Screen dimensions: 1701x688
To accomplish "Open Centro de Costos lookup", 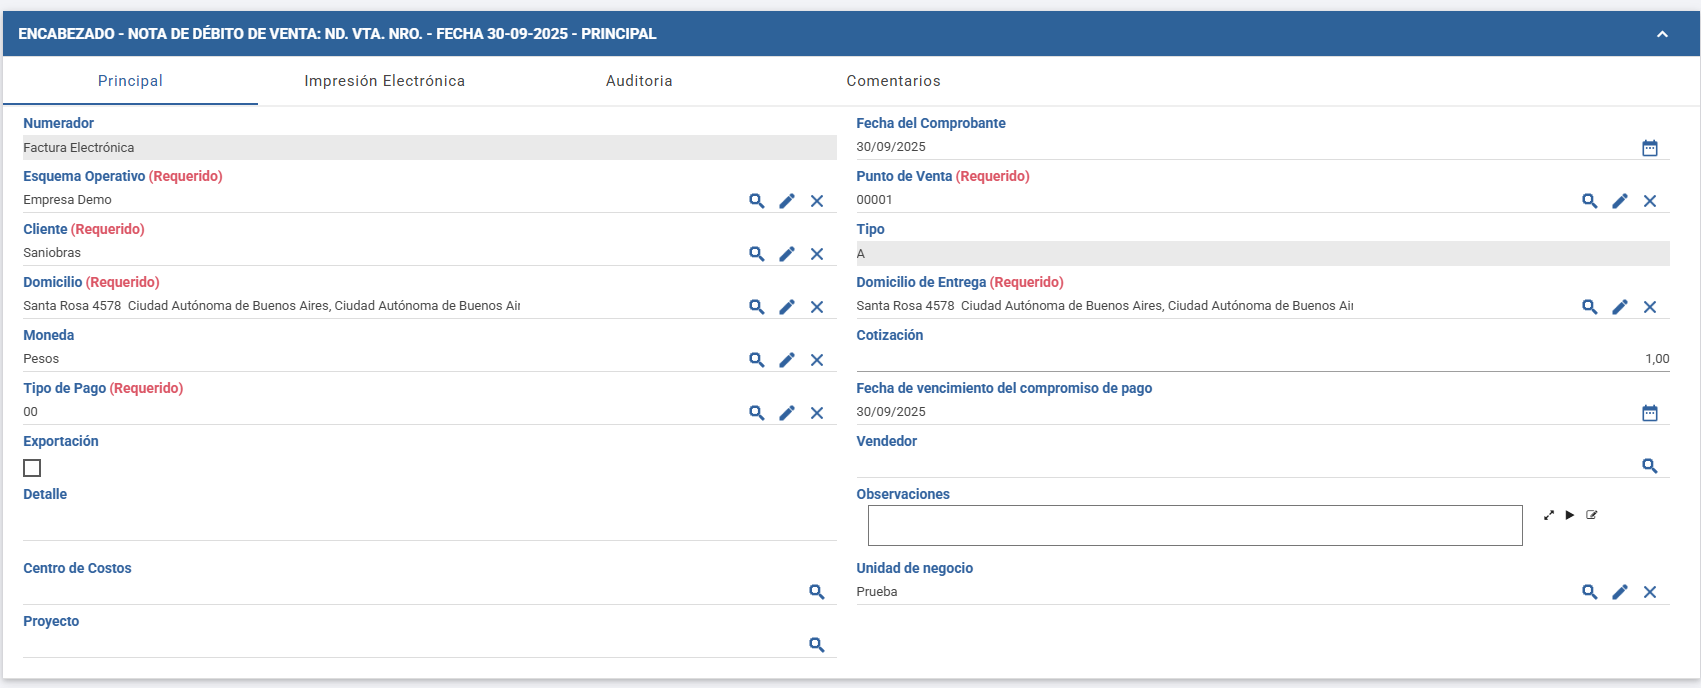I will coord(817,592).
